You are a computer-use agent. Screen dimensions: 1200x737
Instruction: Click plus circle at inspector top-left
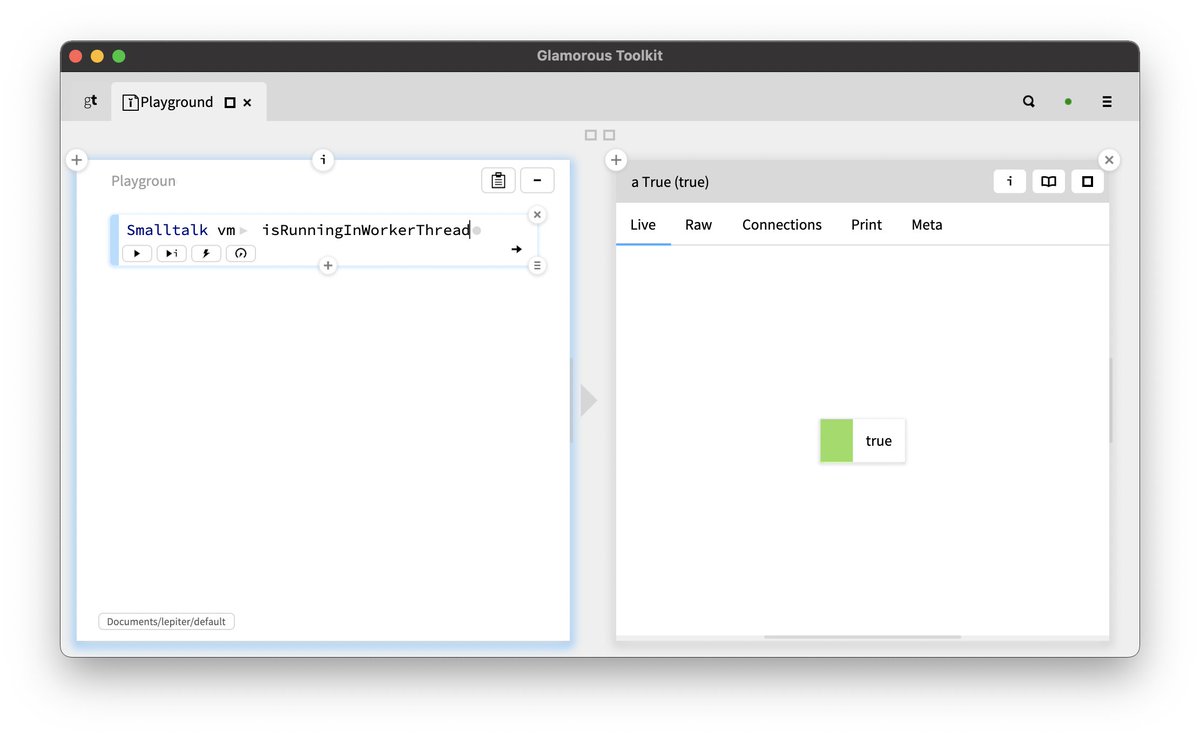coord(616,160)
